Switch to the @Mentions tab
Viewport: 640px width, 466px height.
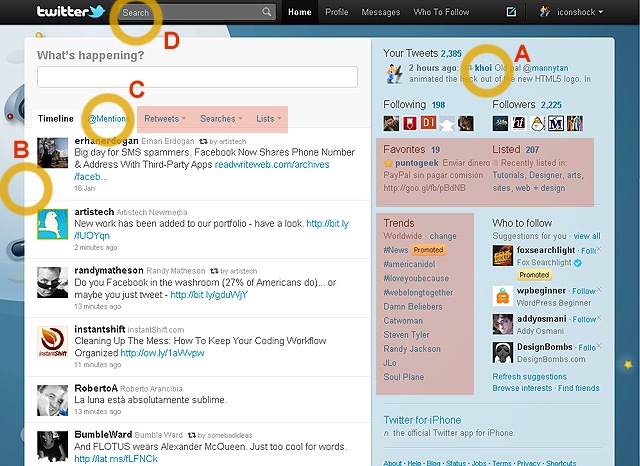(106, 119)
